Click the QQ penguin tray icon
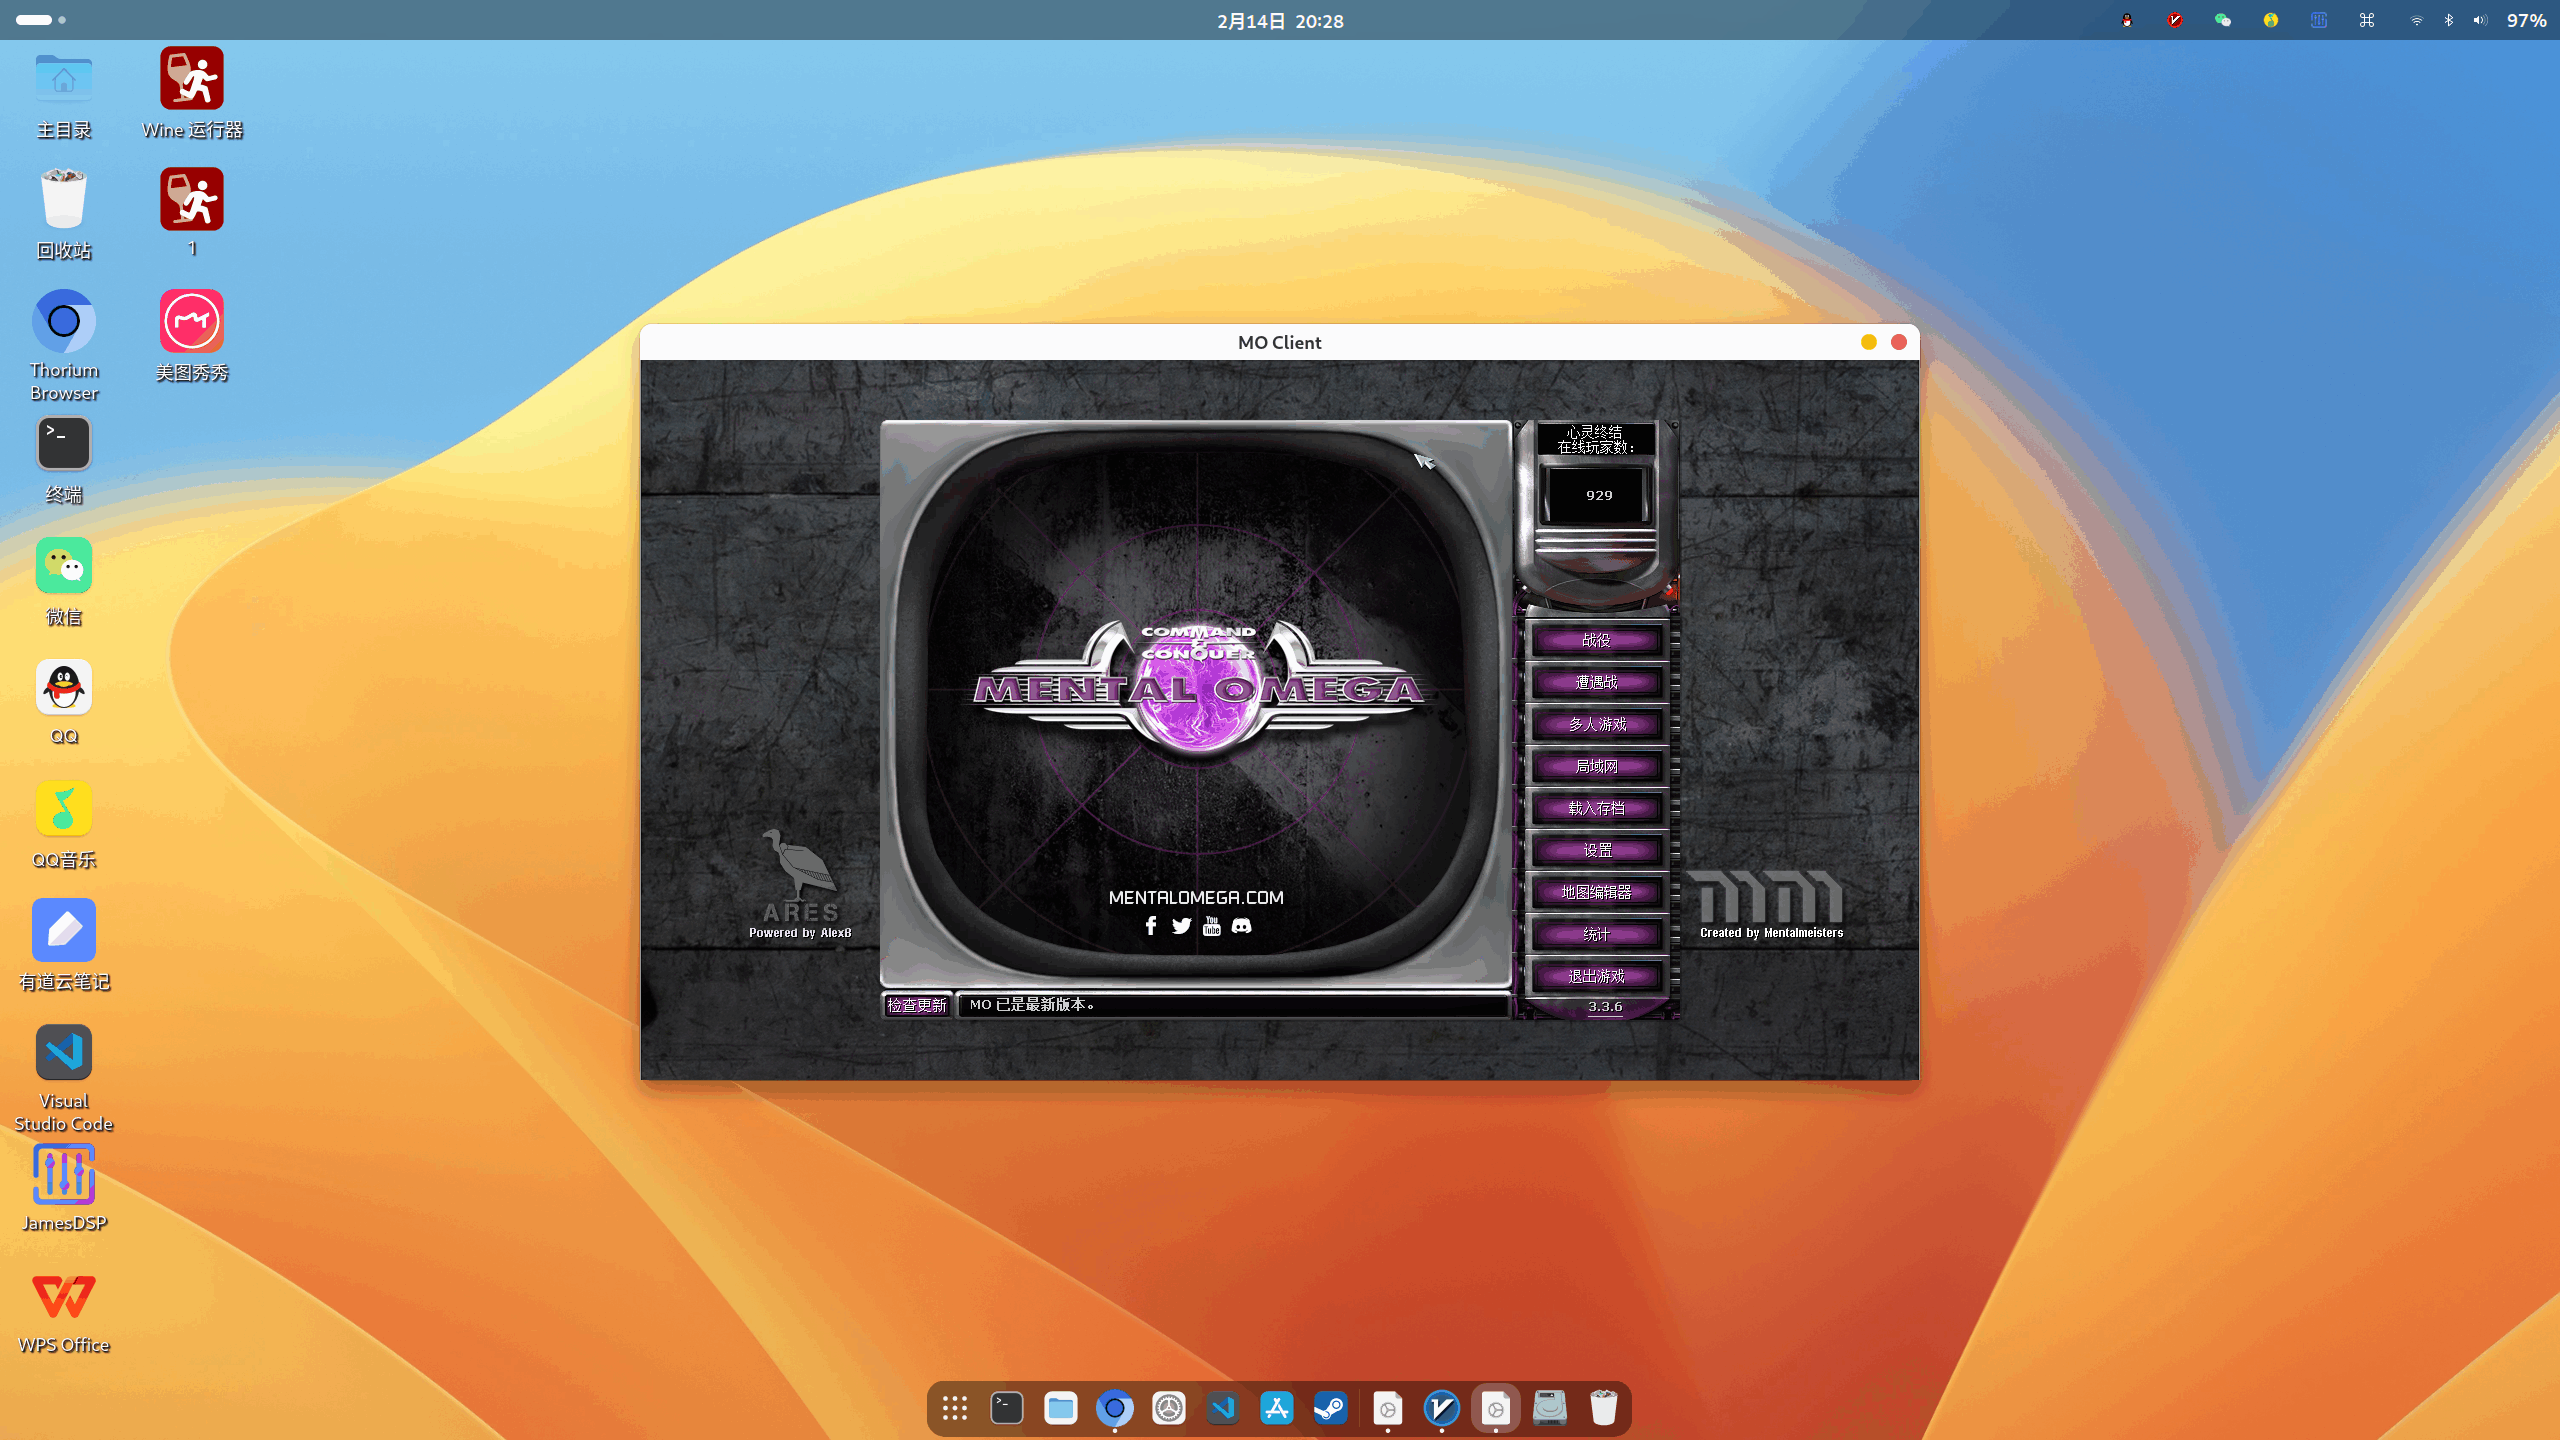Viewport: 2560px width, 1440px height. 2127,20
